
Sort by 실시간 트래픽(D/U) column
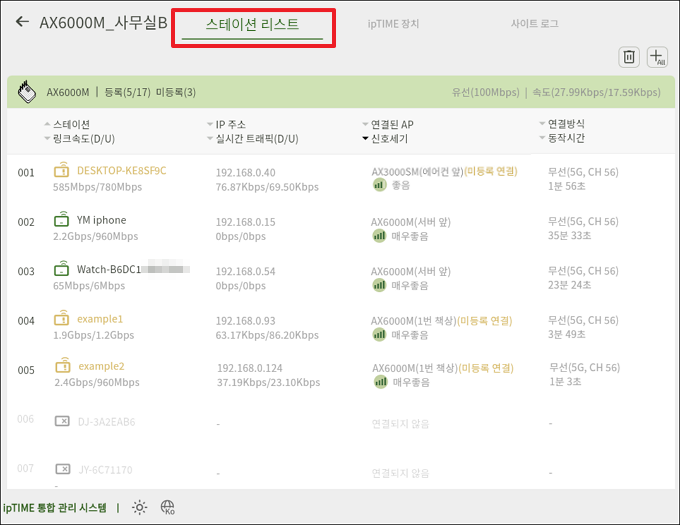tap(253, 139)
